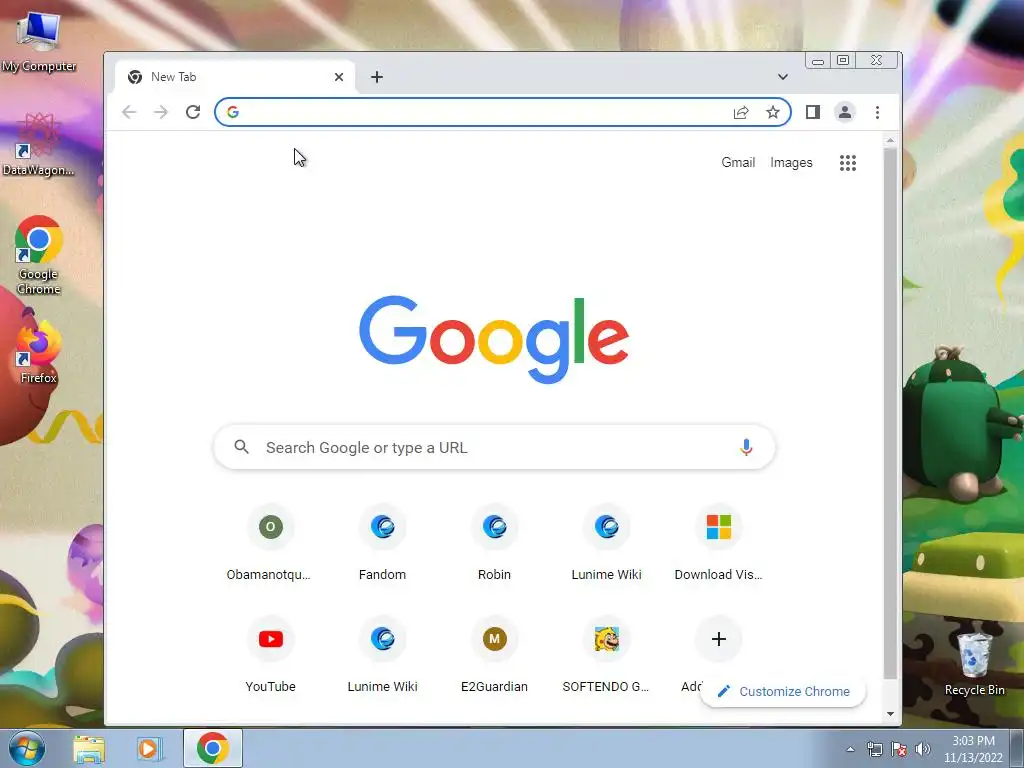The width and height of the screenshot is (1024, 768).
Task: Click the scrollbar down arrow
Action: (x=890, y=714)
